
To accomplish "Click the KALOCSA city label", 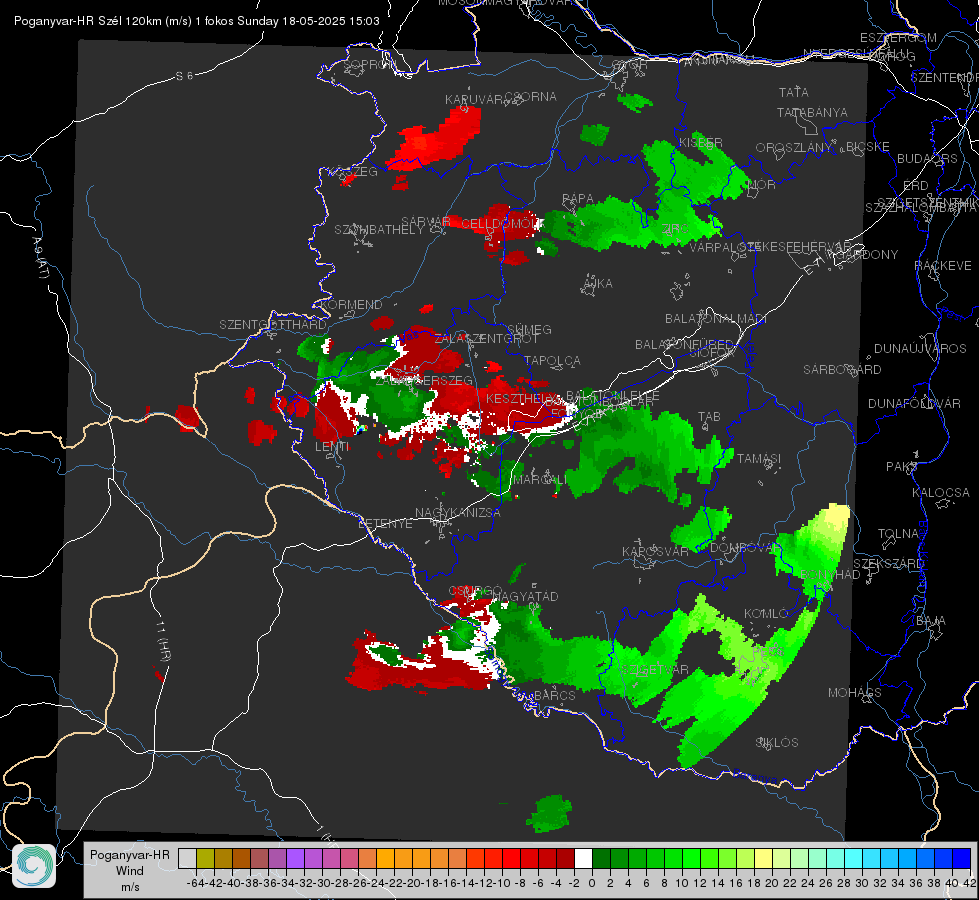I will (x=940, y=493).
